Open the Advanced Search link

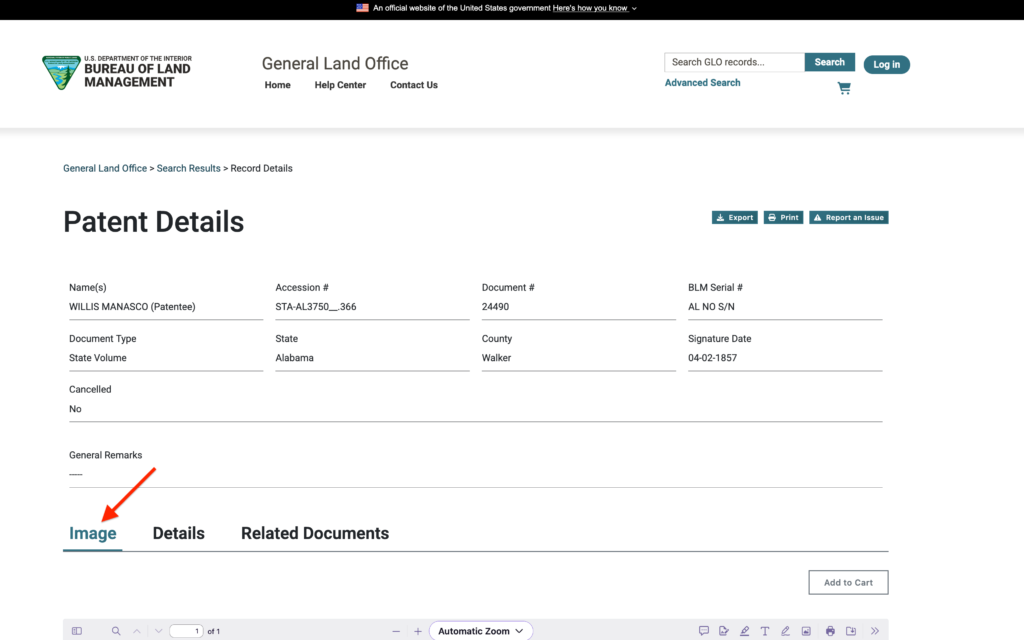tap(703, 83)
